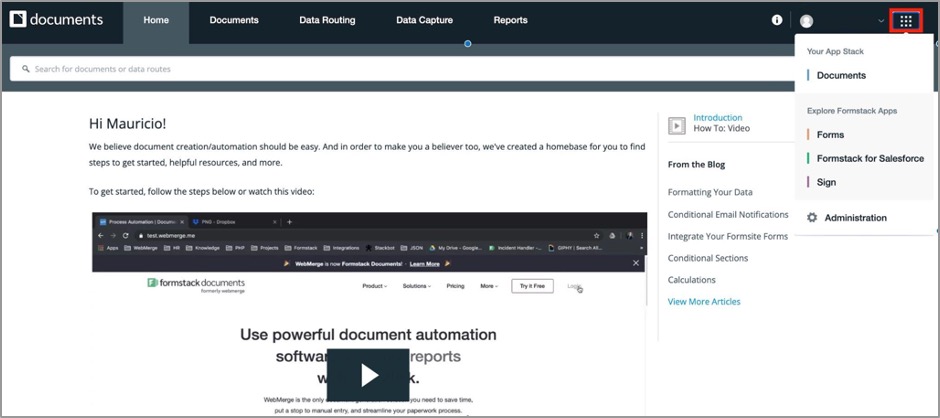Open the Sign app entry
940x418 pixels.
(826, 182)
